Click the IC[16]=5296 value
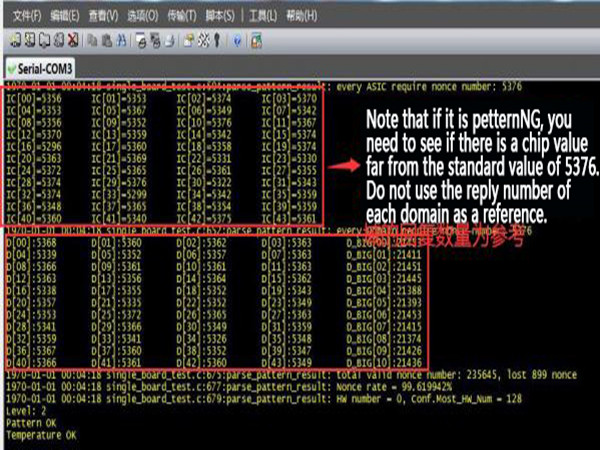Screen dimensions: 600x450 coord(34,147)
